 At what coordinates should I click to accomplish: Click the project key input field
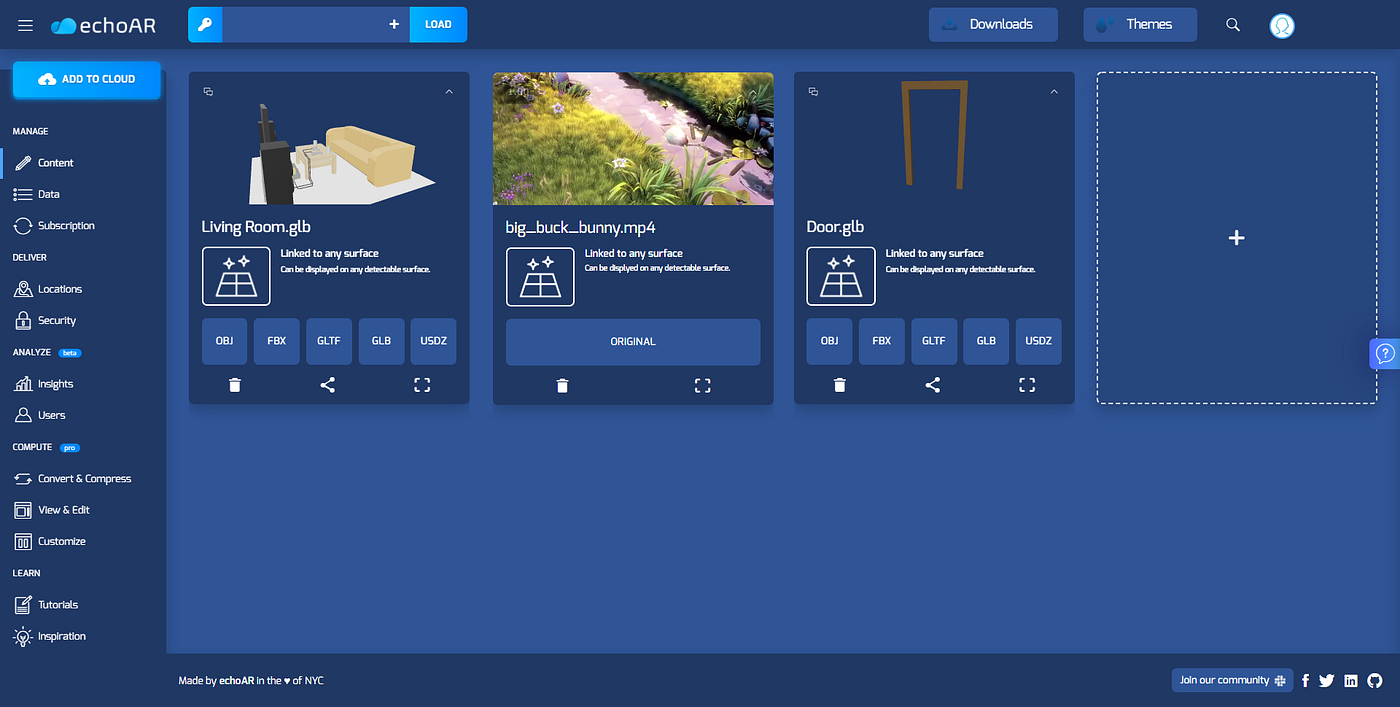point(300,24)
